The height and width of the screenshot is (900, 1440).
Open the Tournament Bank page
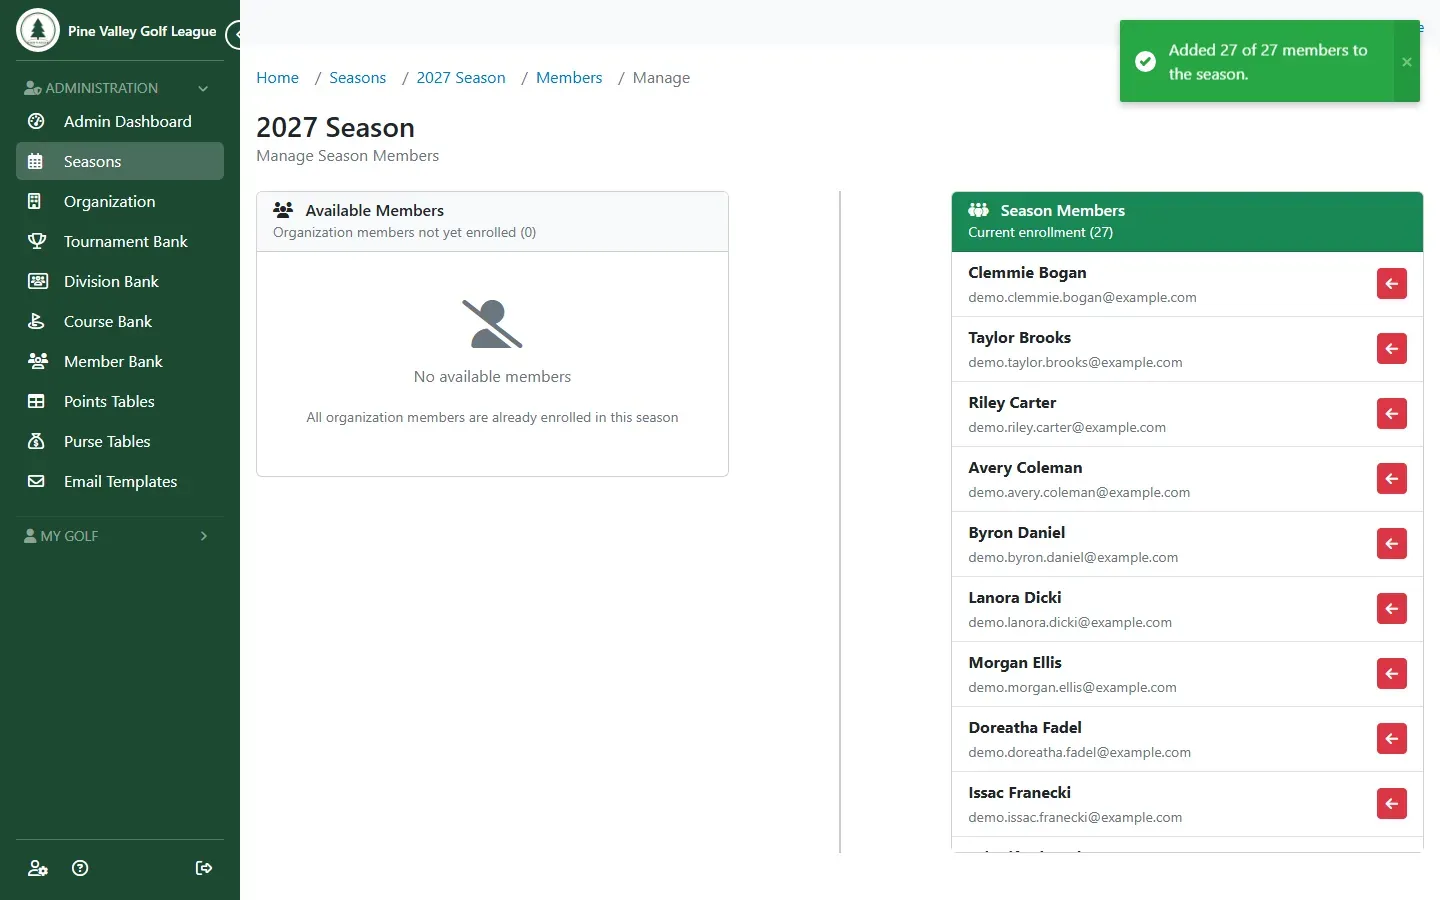tap(120, 241)
